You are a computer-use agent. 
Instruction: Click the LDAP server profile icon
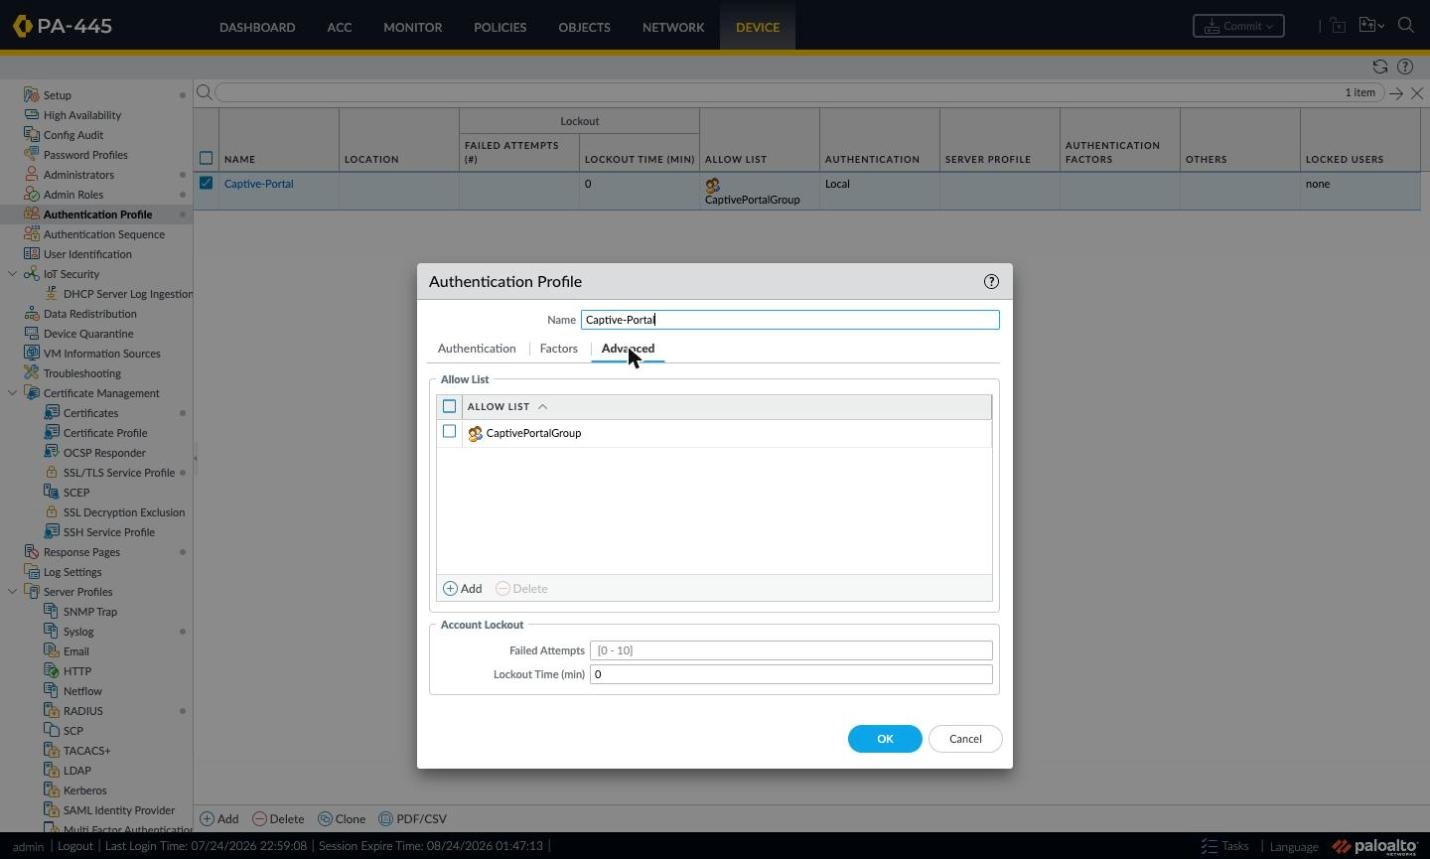point(52,770)
